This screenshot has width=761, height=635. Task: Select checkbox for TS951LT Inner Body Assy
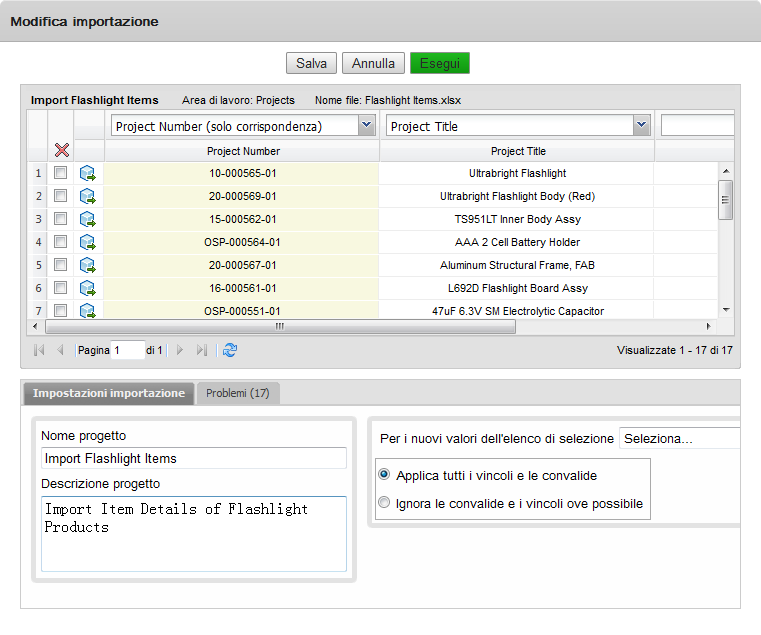pos(60,219)
